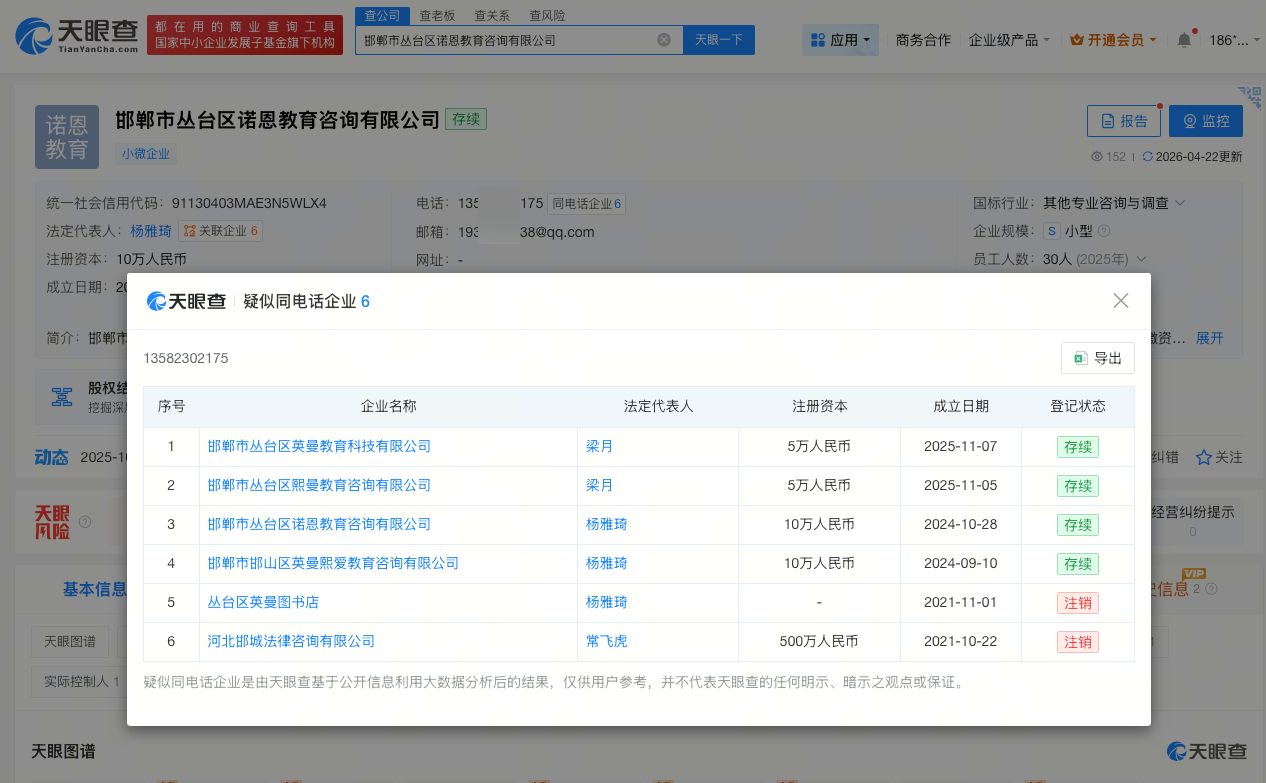The width and height of the screenshot is (1266, 783).
Task: Open the 应用 dropdown menu
Action: tap(840, 40)
